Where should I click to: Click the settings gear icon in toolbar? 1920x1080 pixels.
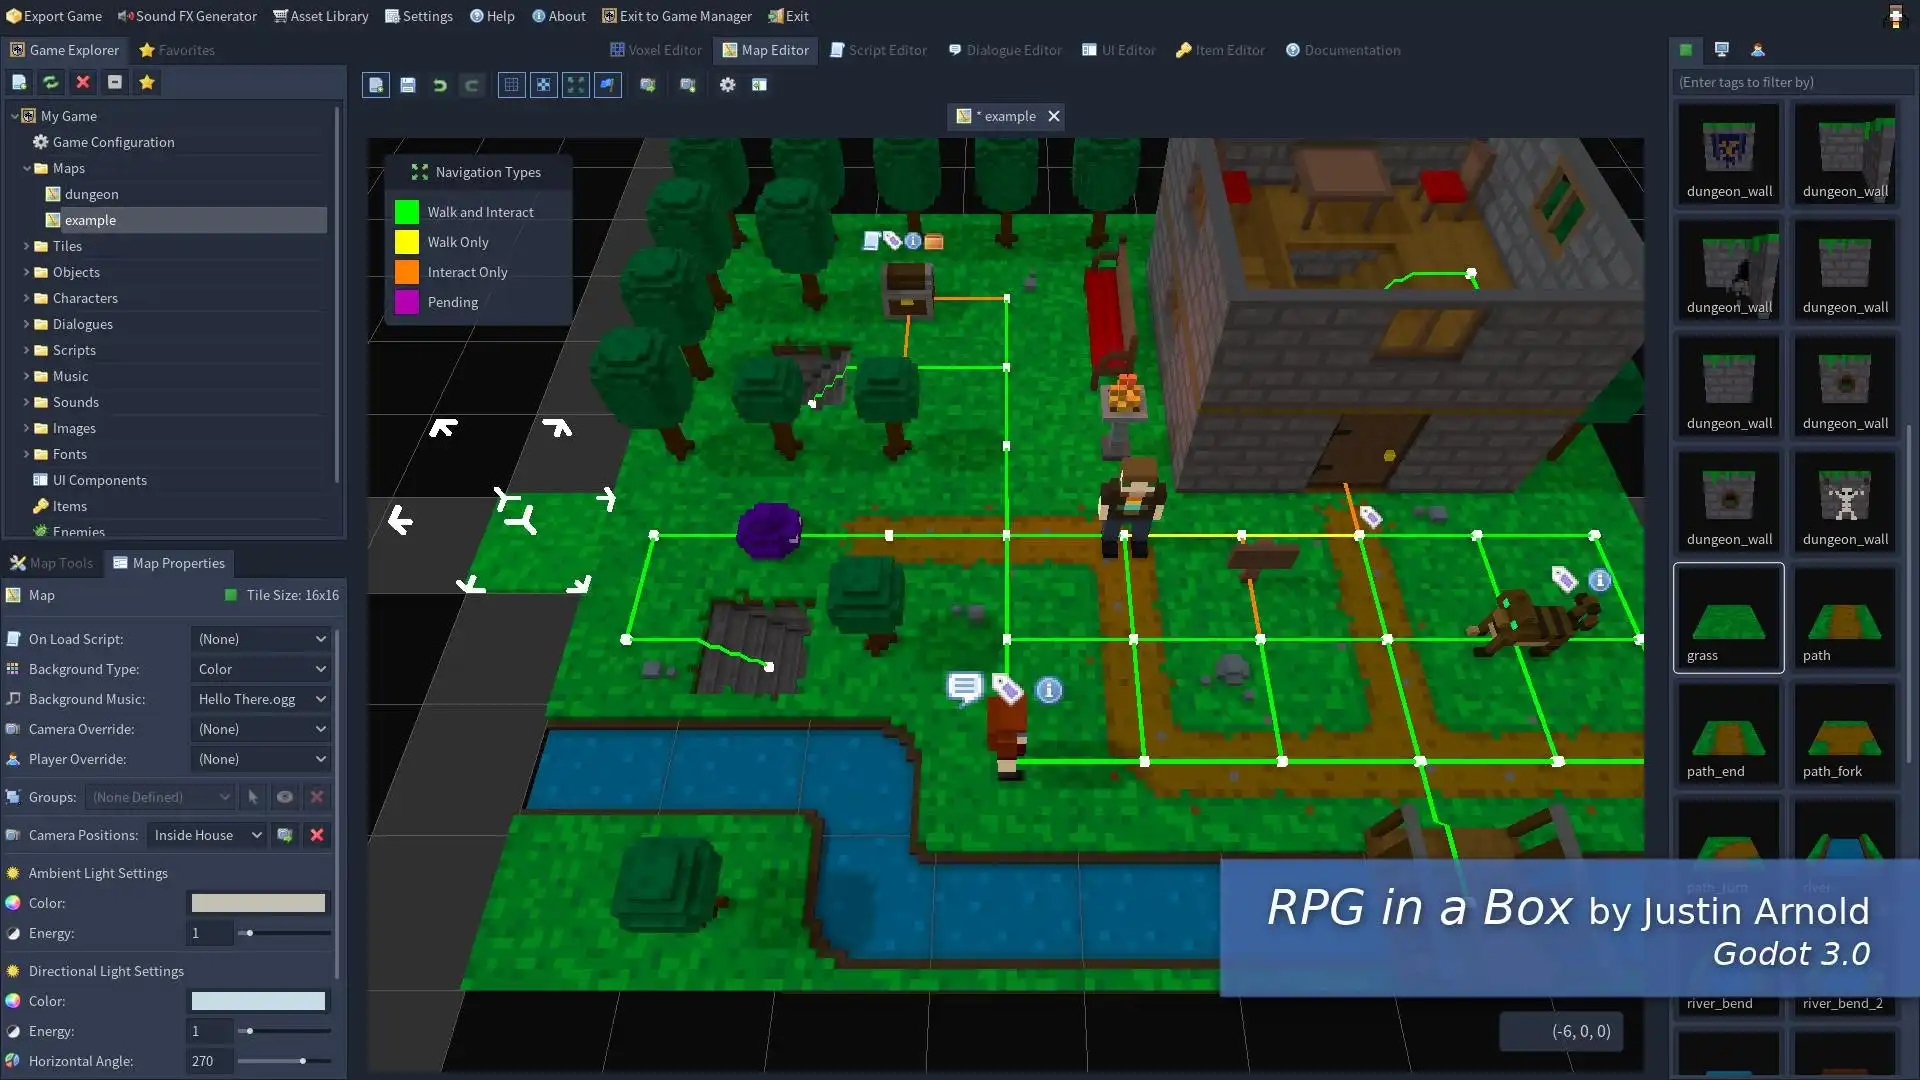tap(725, 84)
